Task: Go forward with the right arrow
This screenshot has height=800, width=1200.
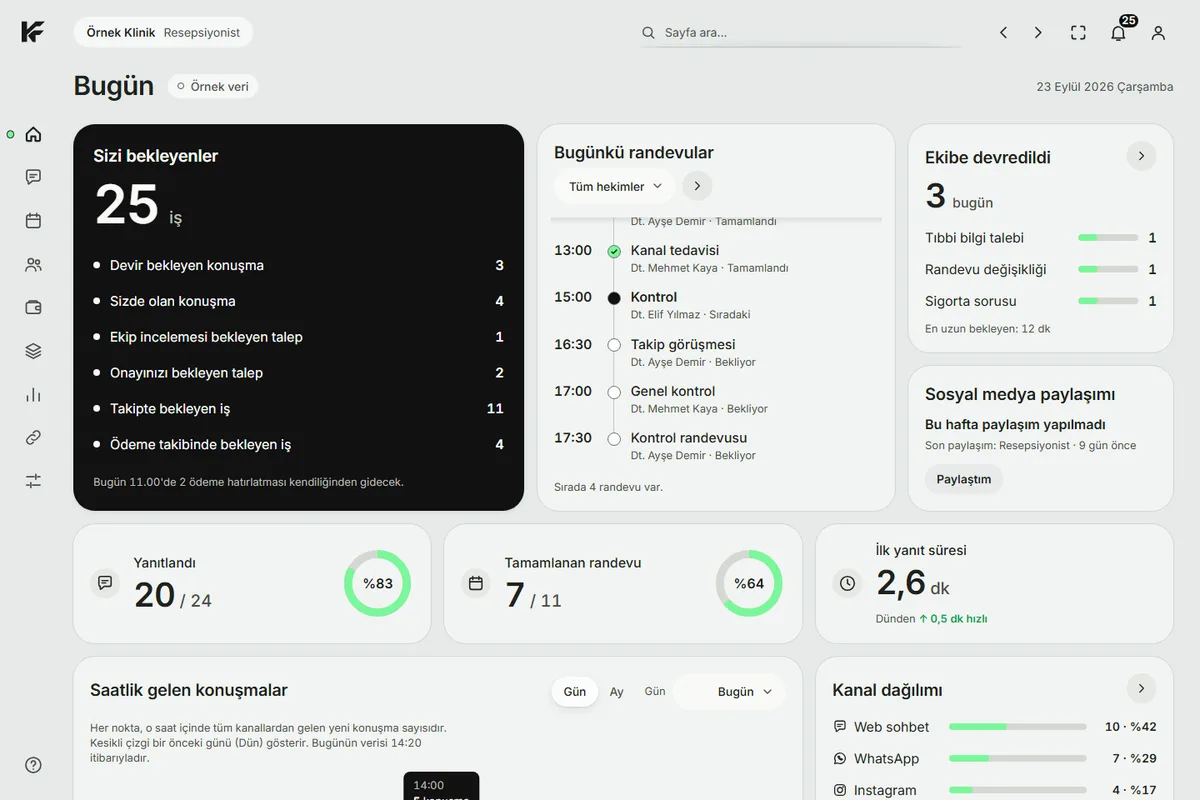Action: [x=1038, y=33]
